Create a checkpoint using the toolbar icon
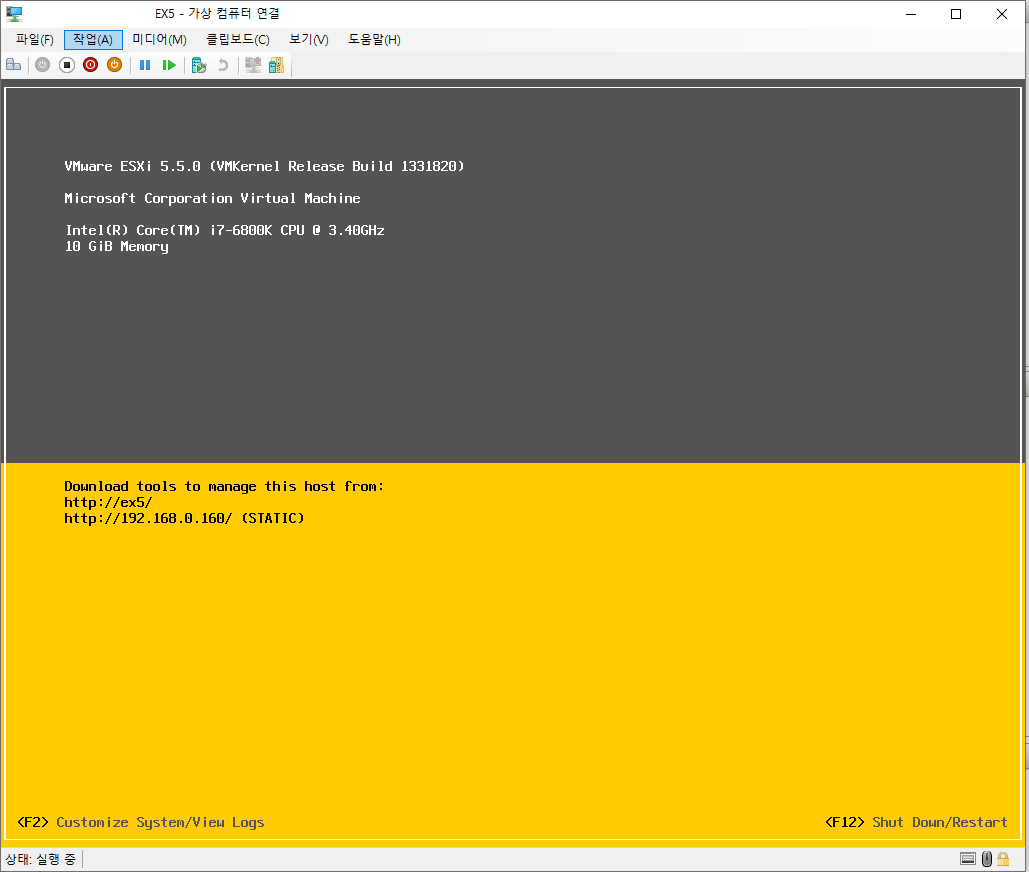 point(199,65)
